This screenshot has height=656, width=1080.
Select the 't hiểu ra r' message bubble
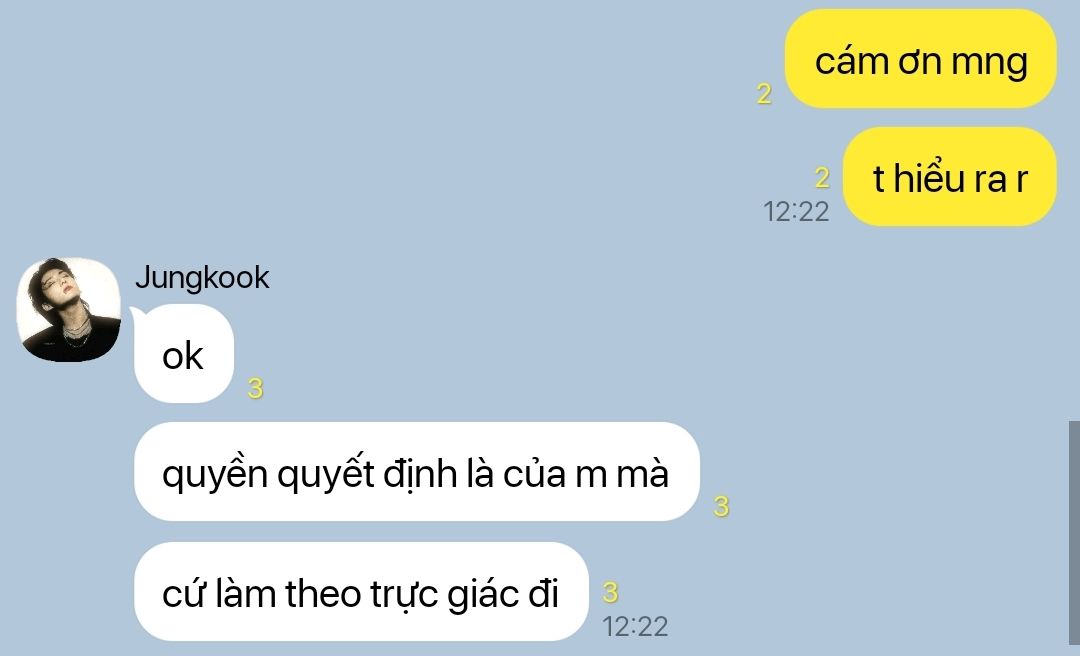point(949,177)
